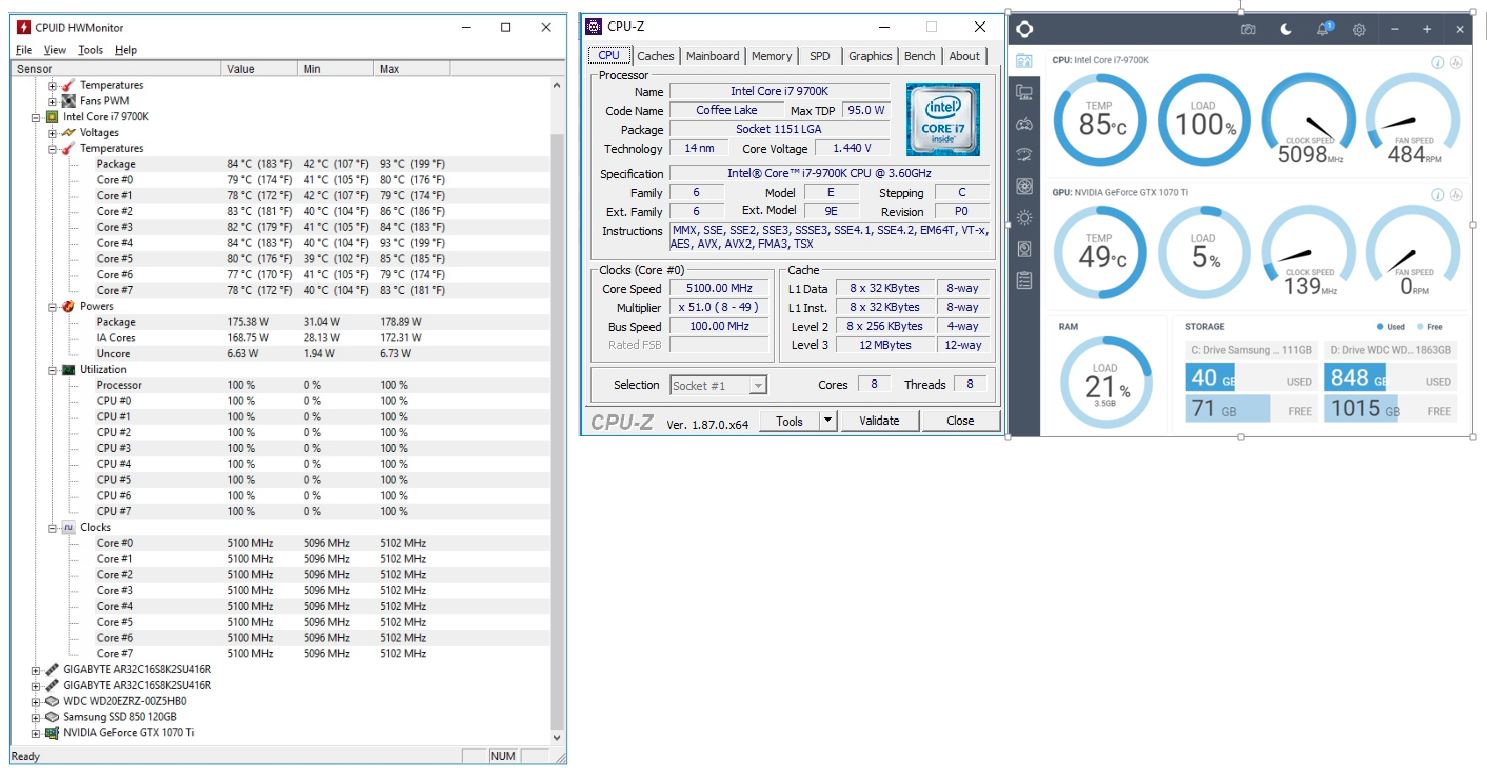The height and width of the screenshot is (768, 1487).
Task: Open the computer monitor icon in CAM sidebar
Action: (x=1024, y=93)
